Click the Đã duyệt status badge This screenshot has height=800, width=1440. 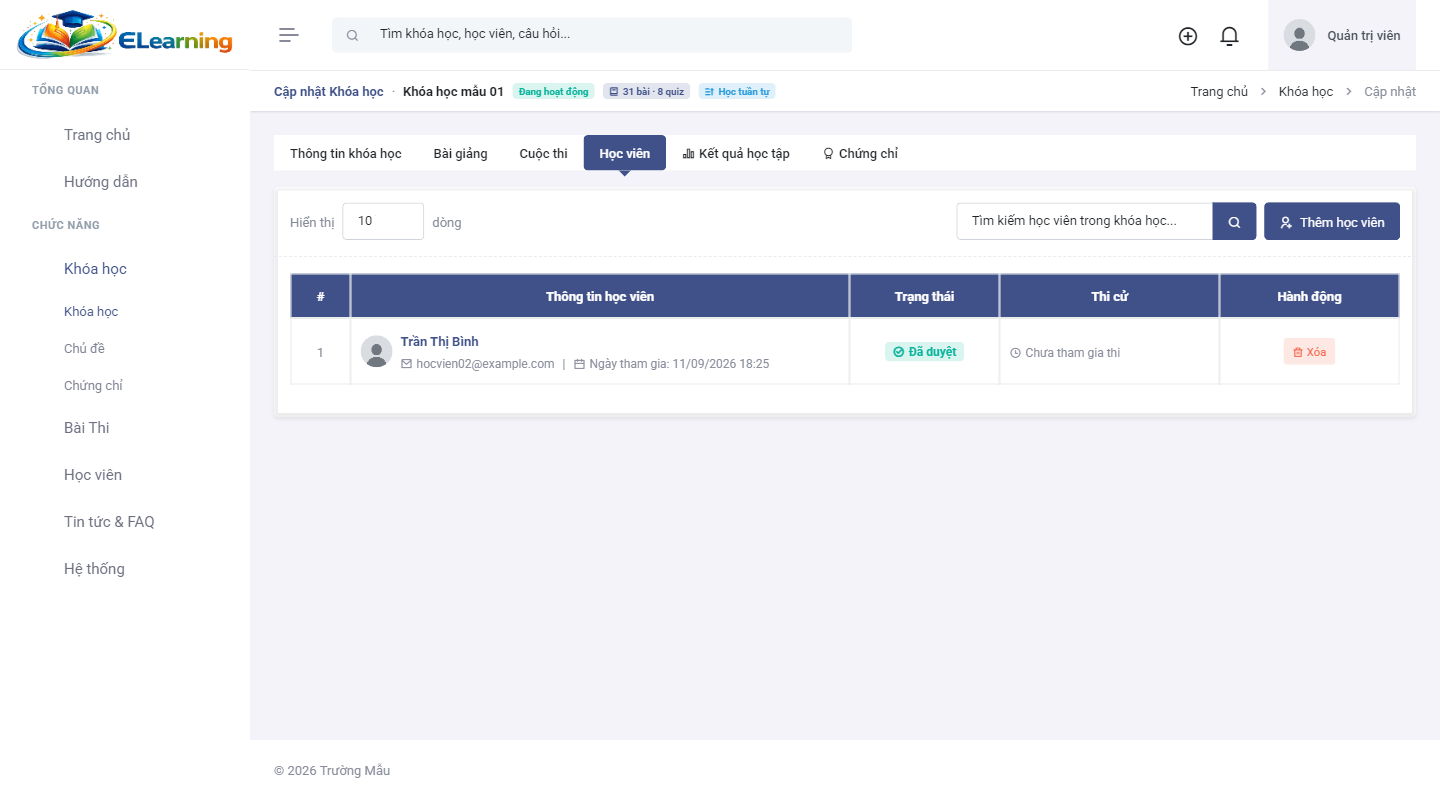[x=924, y=352]
